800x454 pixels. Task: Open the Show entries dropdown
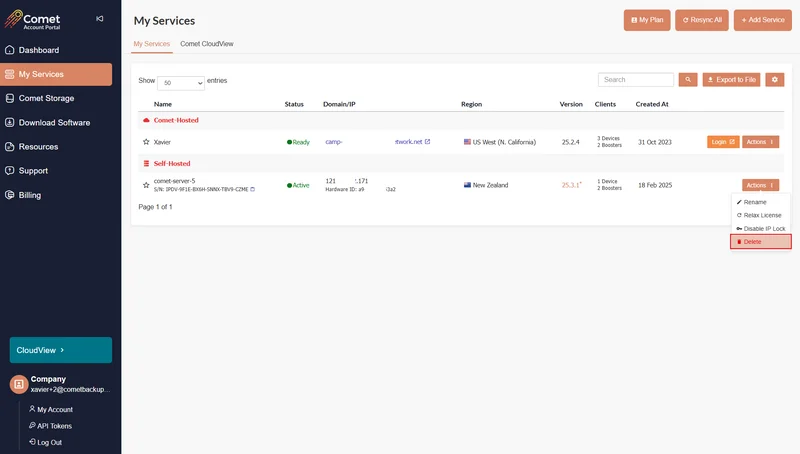pos(181,83)
